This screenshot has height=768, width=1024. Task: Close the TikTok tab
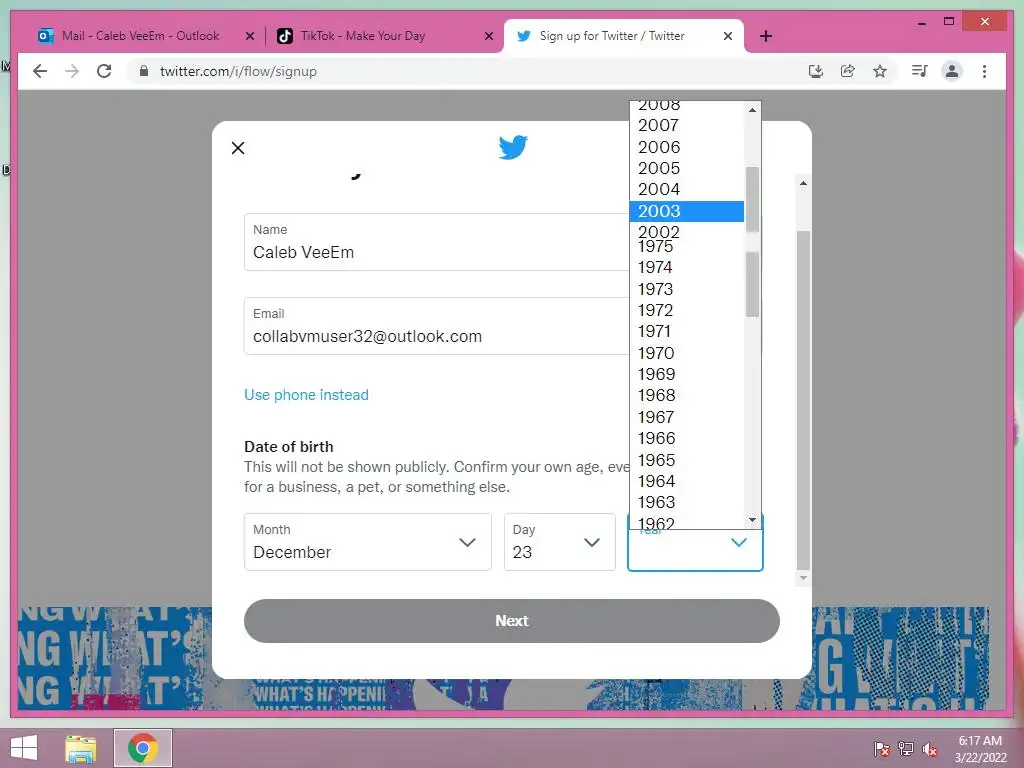pyautogui.click(x=488, y=37)
